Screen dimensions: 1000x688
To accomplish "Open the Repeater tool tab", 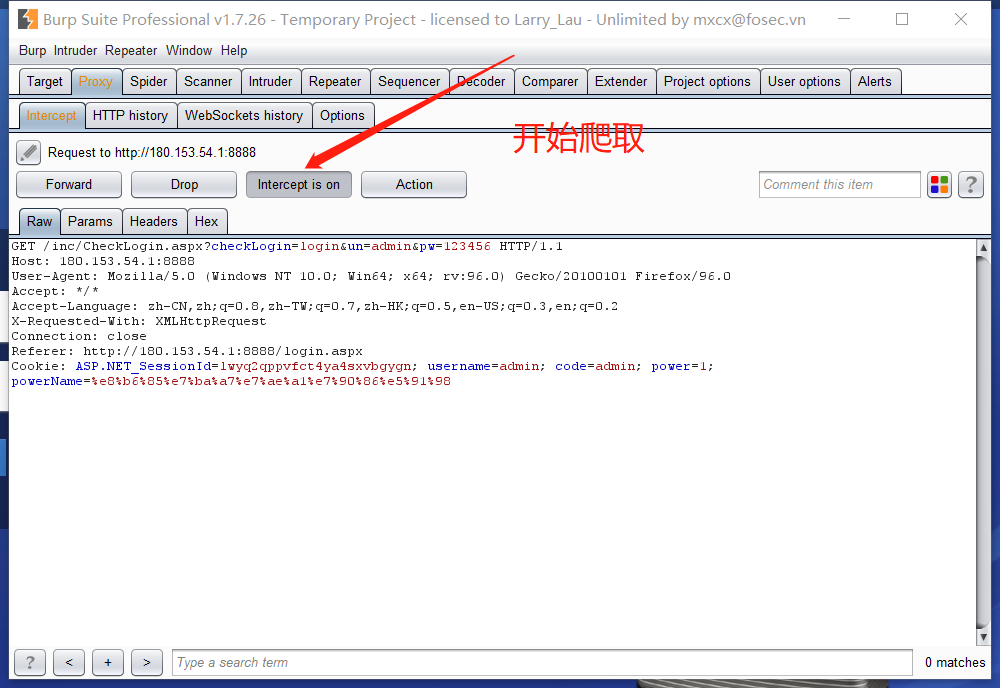I will (335, 82).
